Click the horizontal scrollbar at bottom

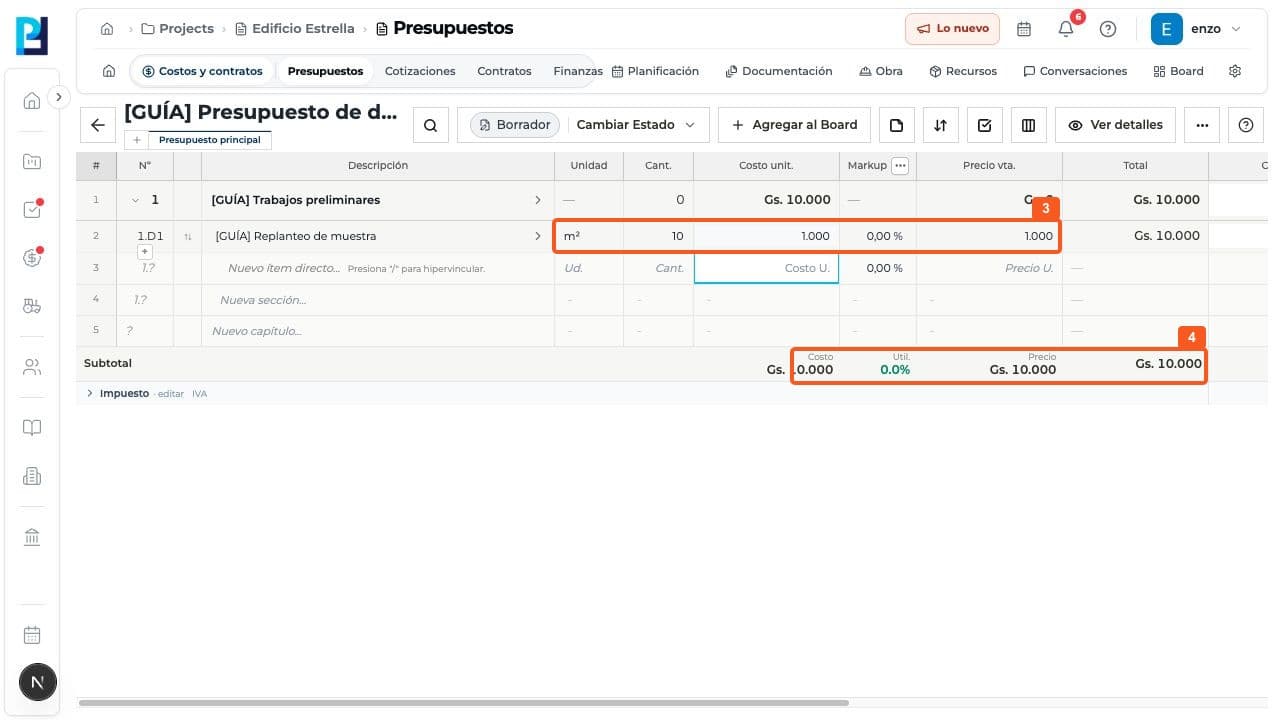click(x=464, y=703)
